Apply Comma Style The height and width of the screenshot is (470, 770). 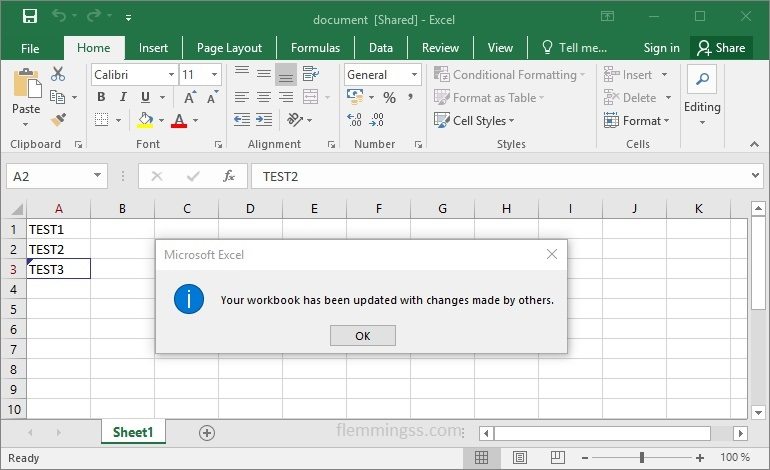click(410, 97)
